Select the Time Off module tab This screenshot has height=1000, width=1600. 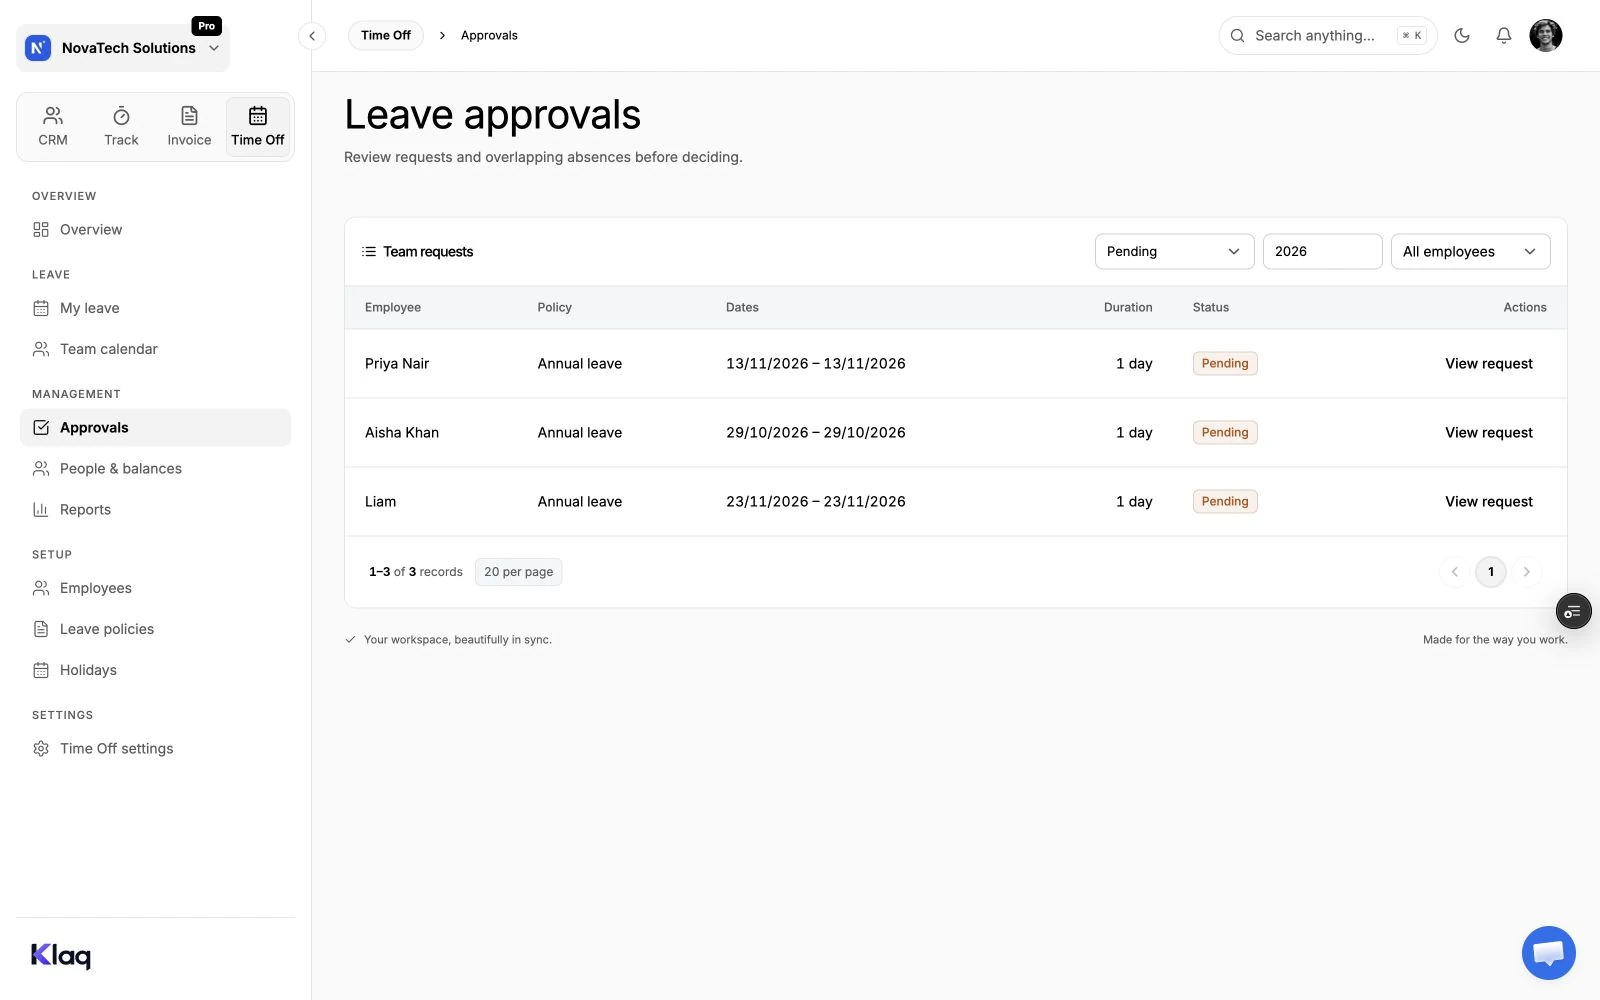coord(258,126)
